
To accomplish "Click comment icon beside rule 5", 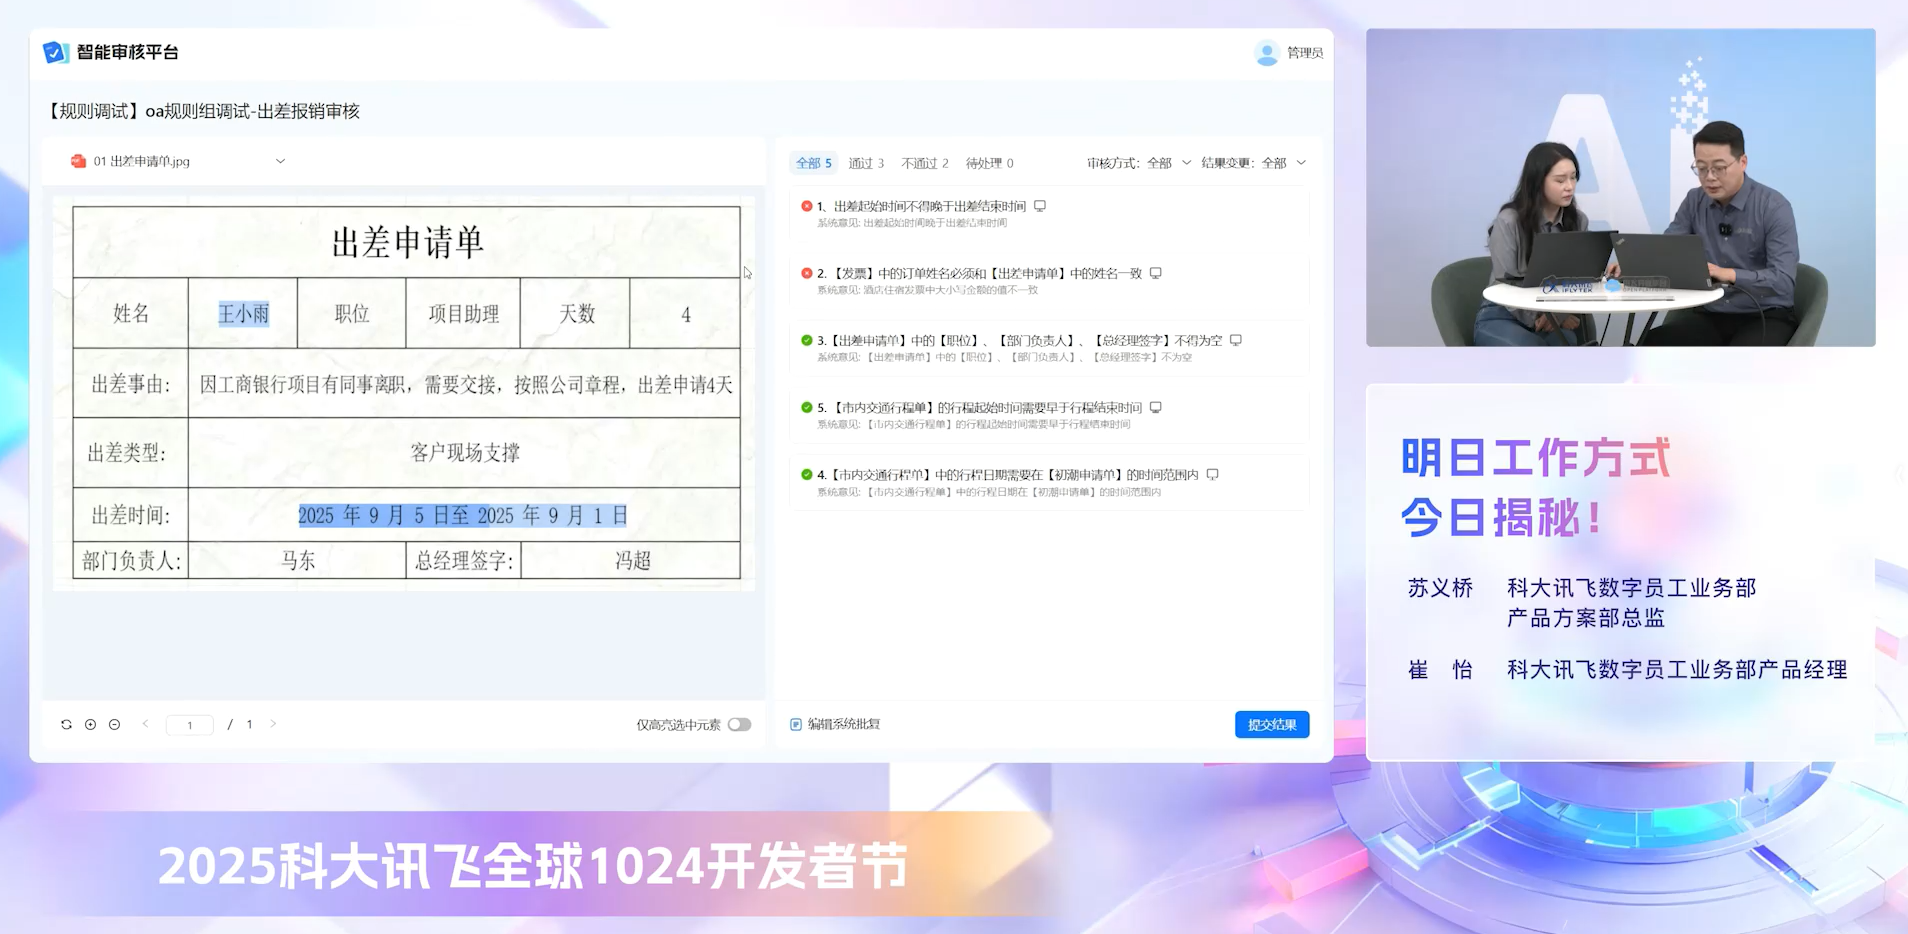I will [x=1155, y=407].
